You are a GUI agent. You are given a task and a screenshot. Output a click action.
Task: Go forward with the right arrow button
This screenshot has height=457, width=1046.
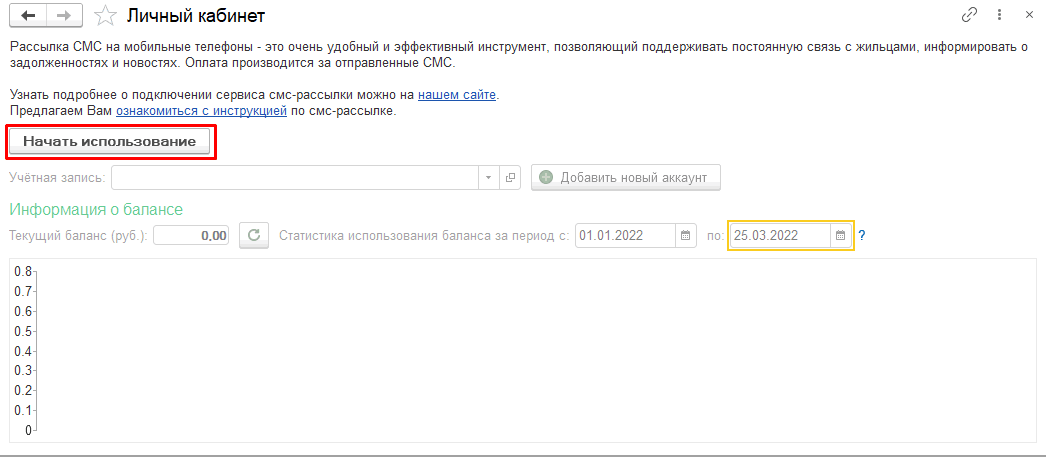click(x=64, y=16)
